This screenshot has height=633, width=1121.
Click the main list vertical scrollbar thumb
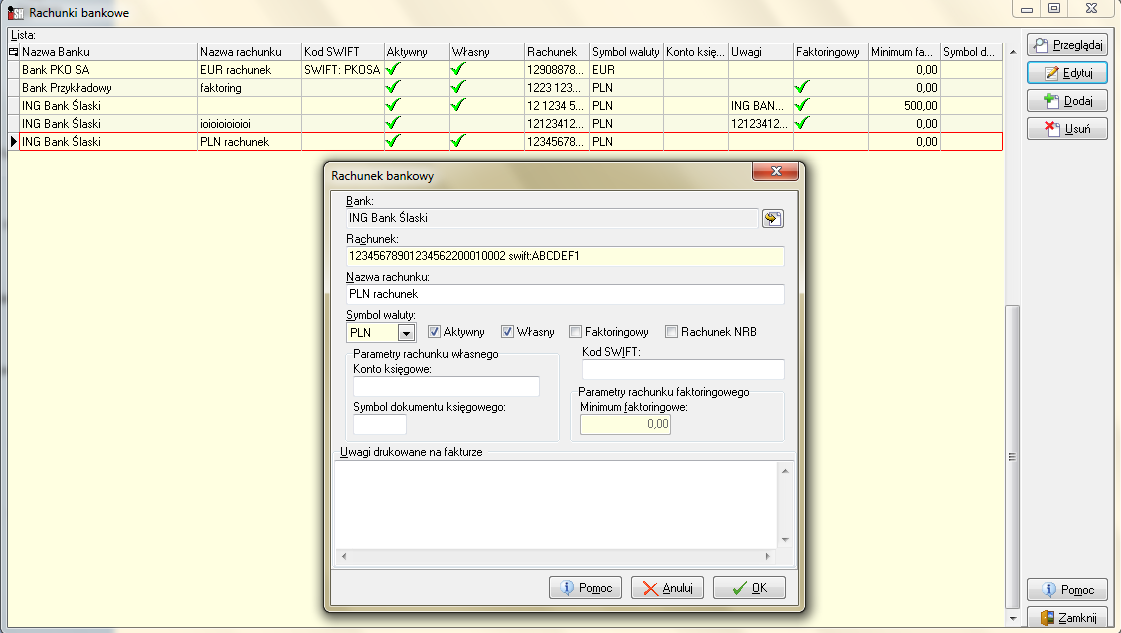click(x=1012, y=456)
